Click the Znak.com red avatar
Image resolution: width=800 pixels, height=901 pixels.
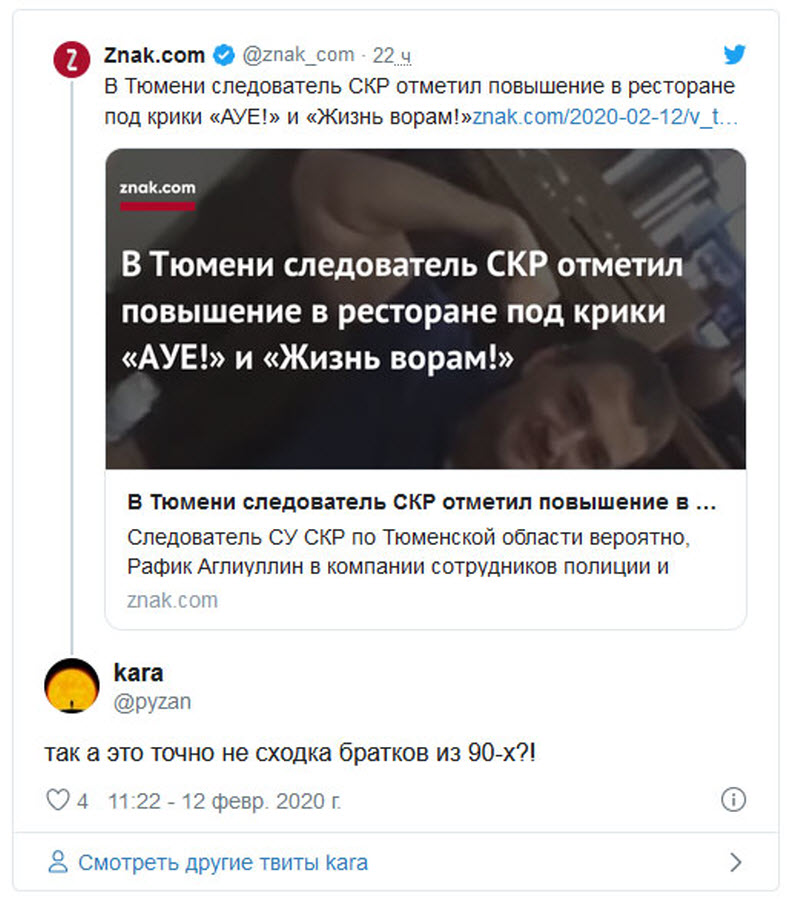coord(72,59)
